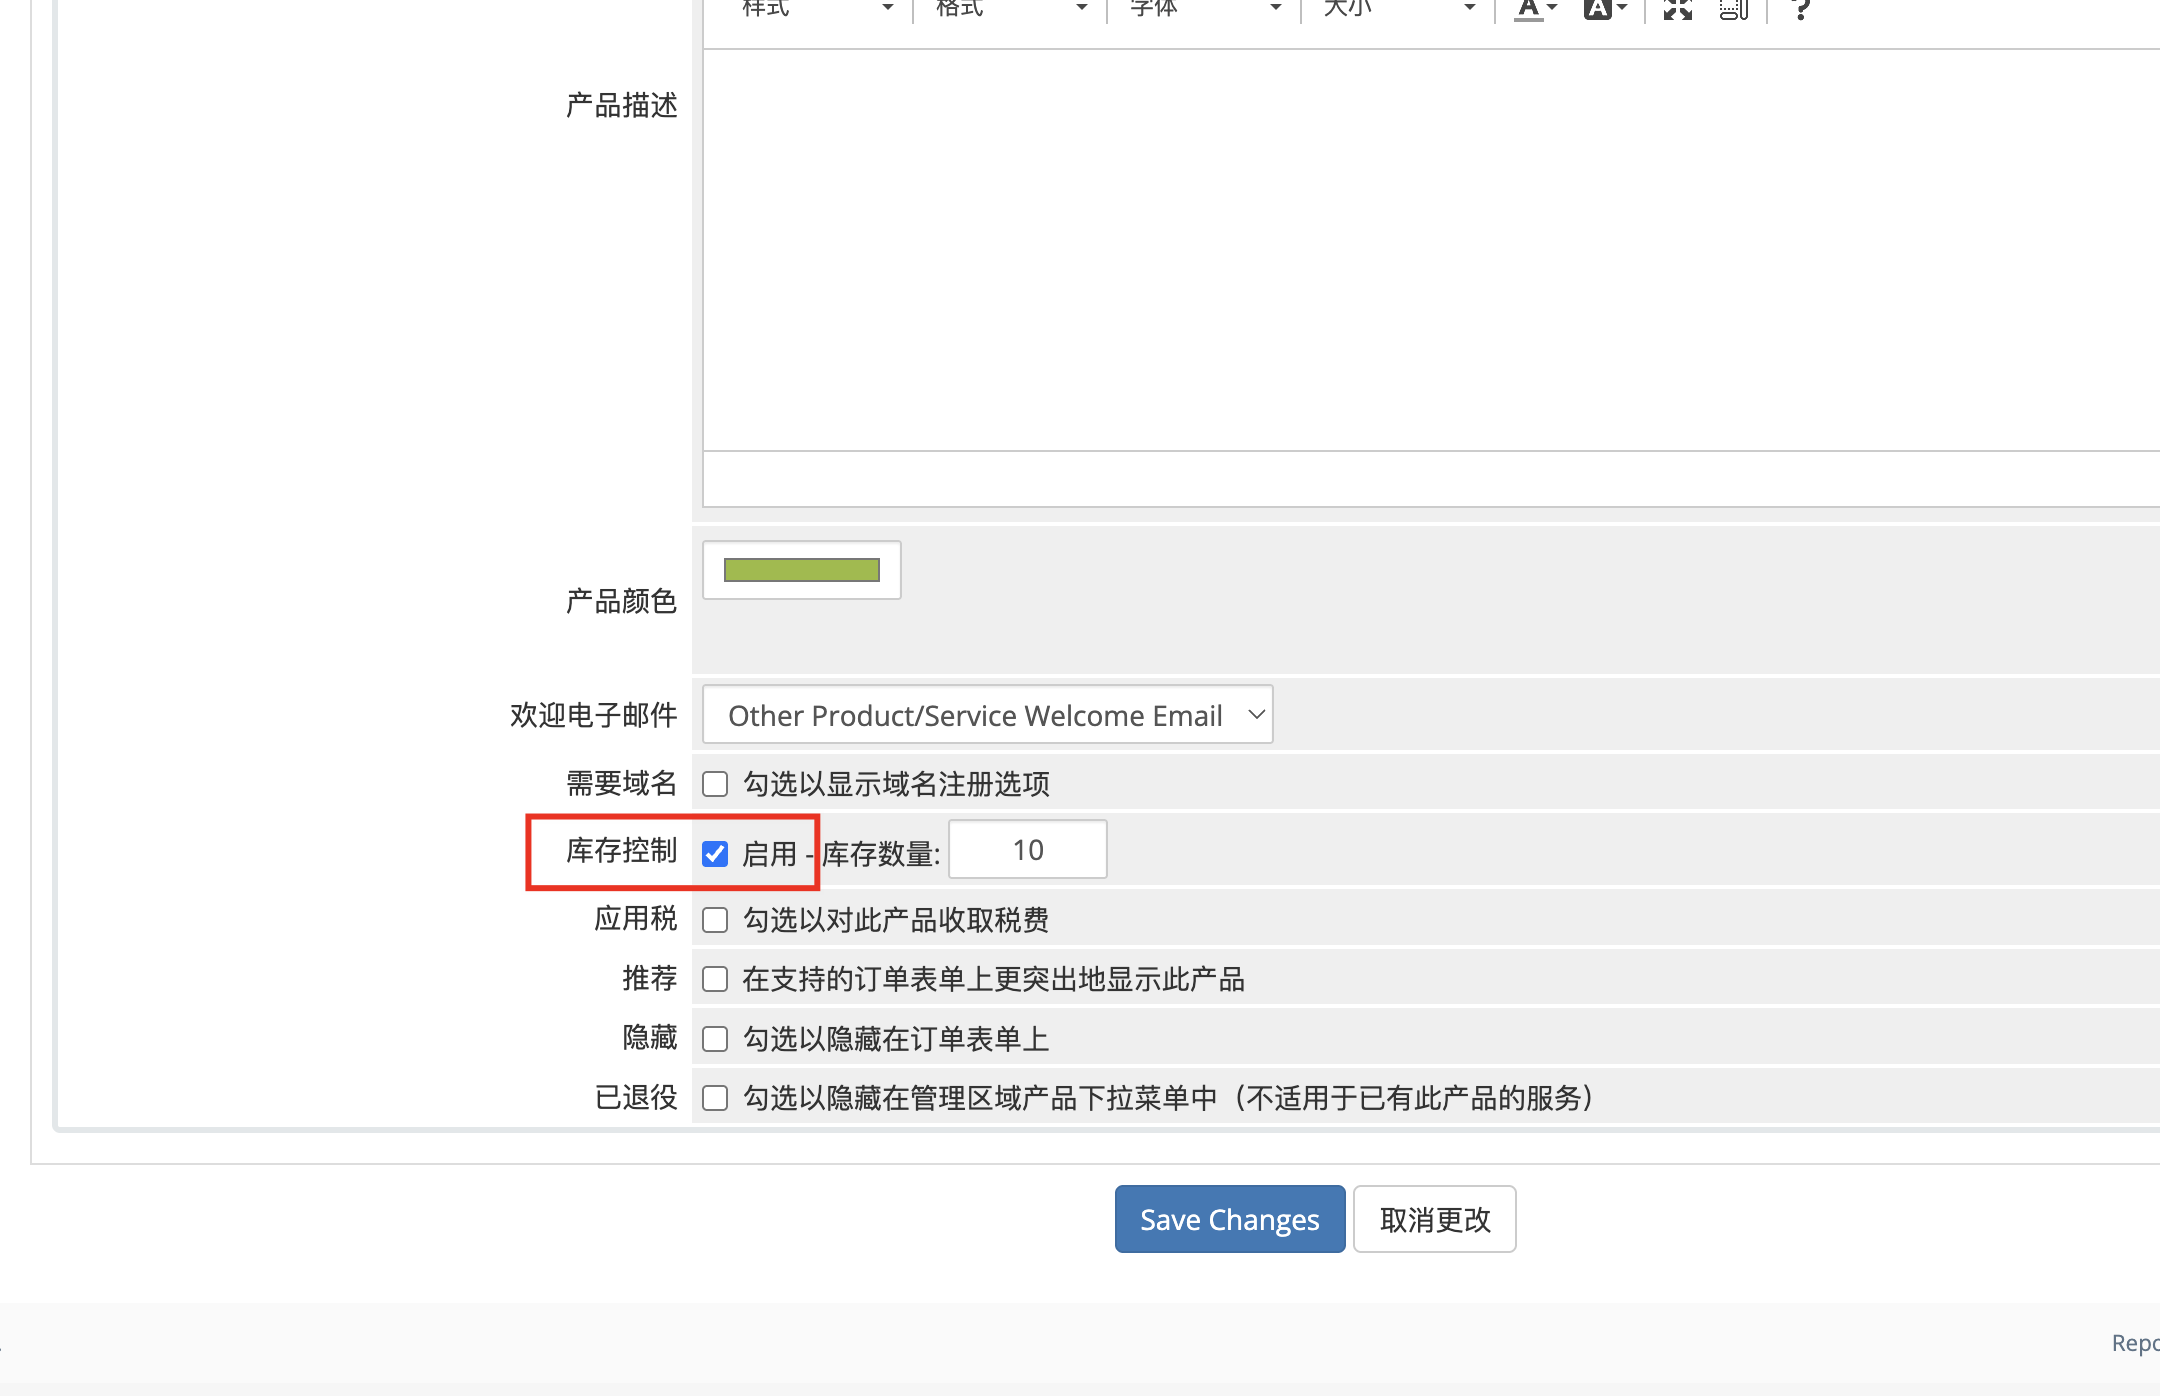This screenshot has height=1396, width=2160.
Task: Click the Save Changes button
Action: [x=1229, y=1219]
